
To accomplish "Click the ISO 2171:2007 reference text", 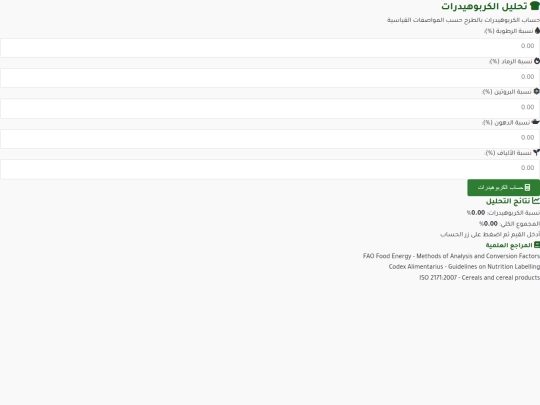I will [x=479, y=278].
